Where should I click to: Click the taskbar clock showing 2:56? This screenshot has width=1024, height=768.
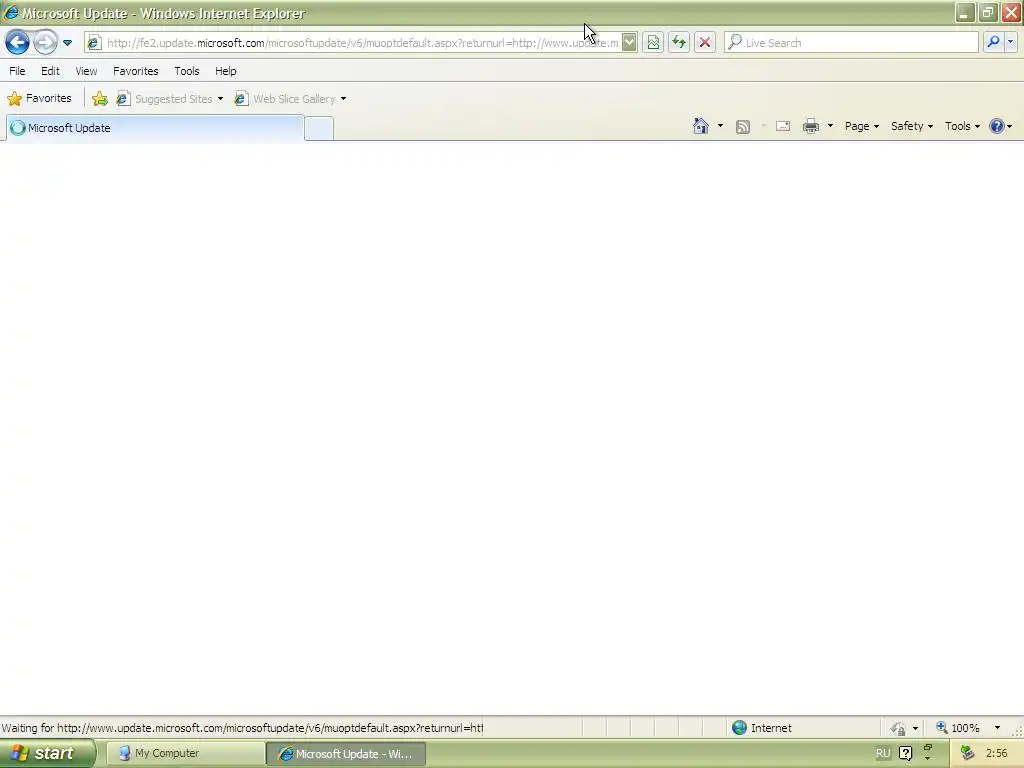tap(997, 754)
